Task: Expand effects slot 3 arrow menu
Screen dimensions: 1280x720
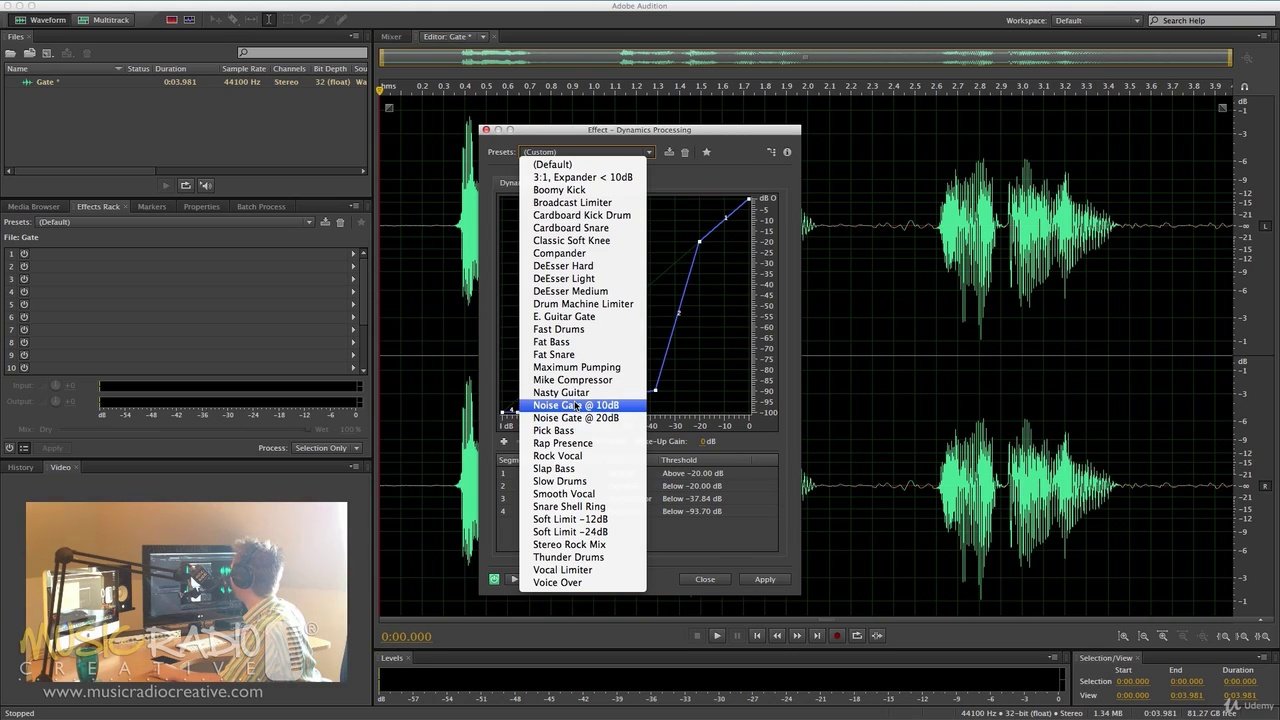Action: point(353,279)
